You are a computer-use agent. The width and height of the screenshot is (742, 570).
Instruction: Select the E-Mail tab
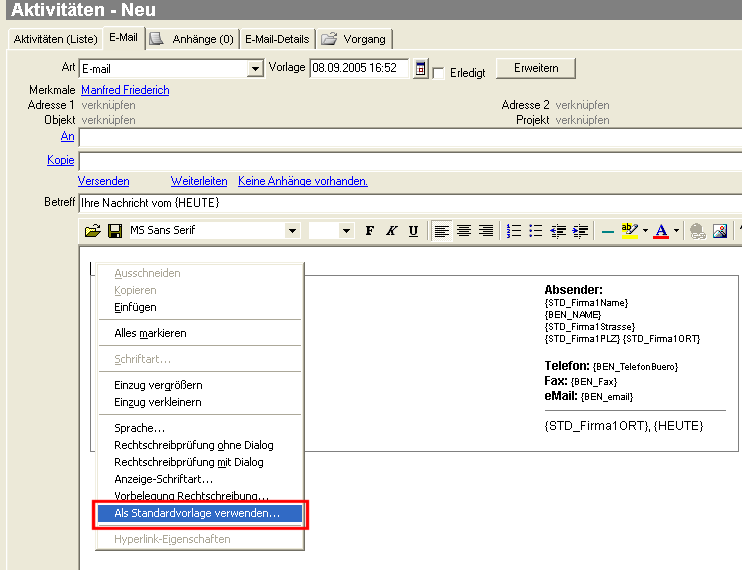(x=124, y=37)
